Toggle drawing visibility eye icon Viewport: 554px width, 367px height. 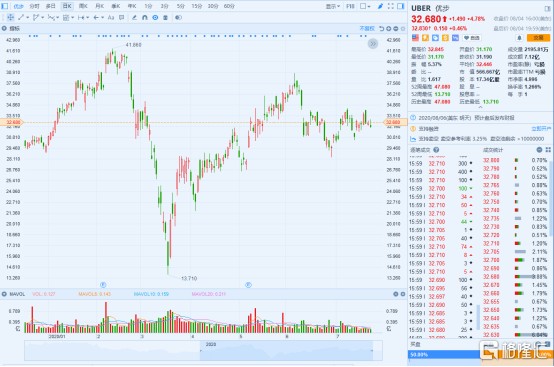tap(178, 17)
